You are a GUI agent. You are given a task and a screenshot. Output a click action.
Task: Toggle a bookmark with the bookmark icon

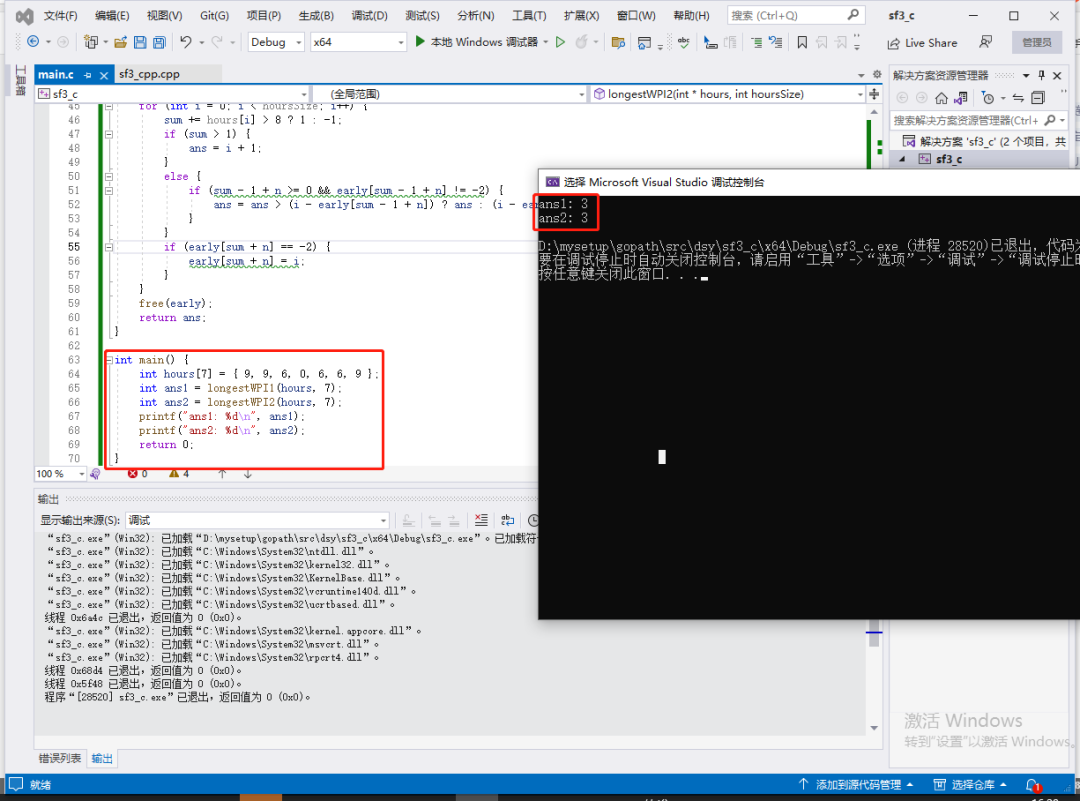[802, 43]
